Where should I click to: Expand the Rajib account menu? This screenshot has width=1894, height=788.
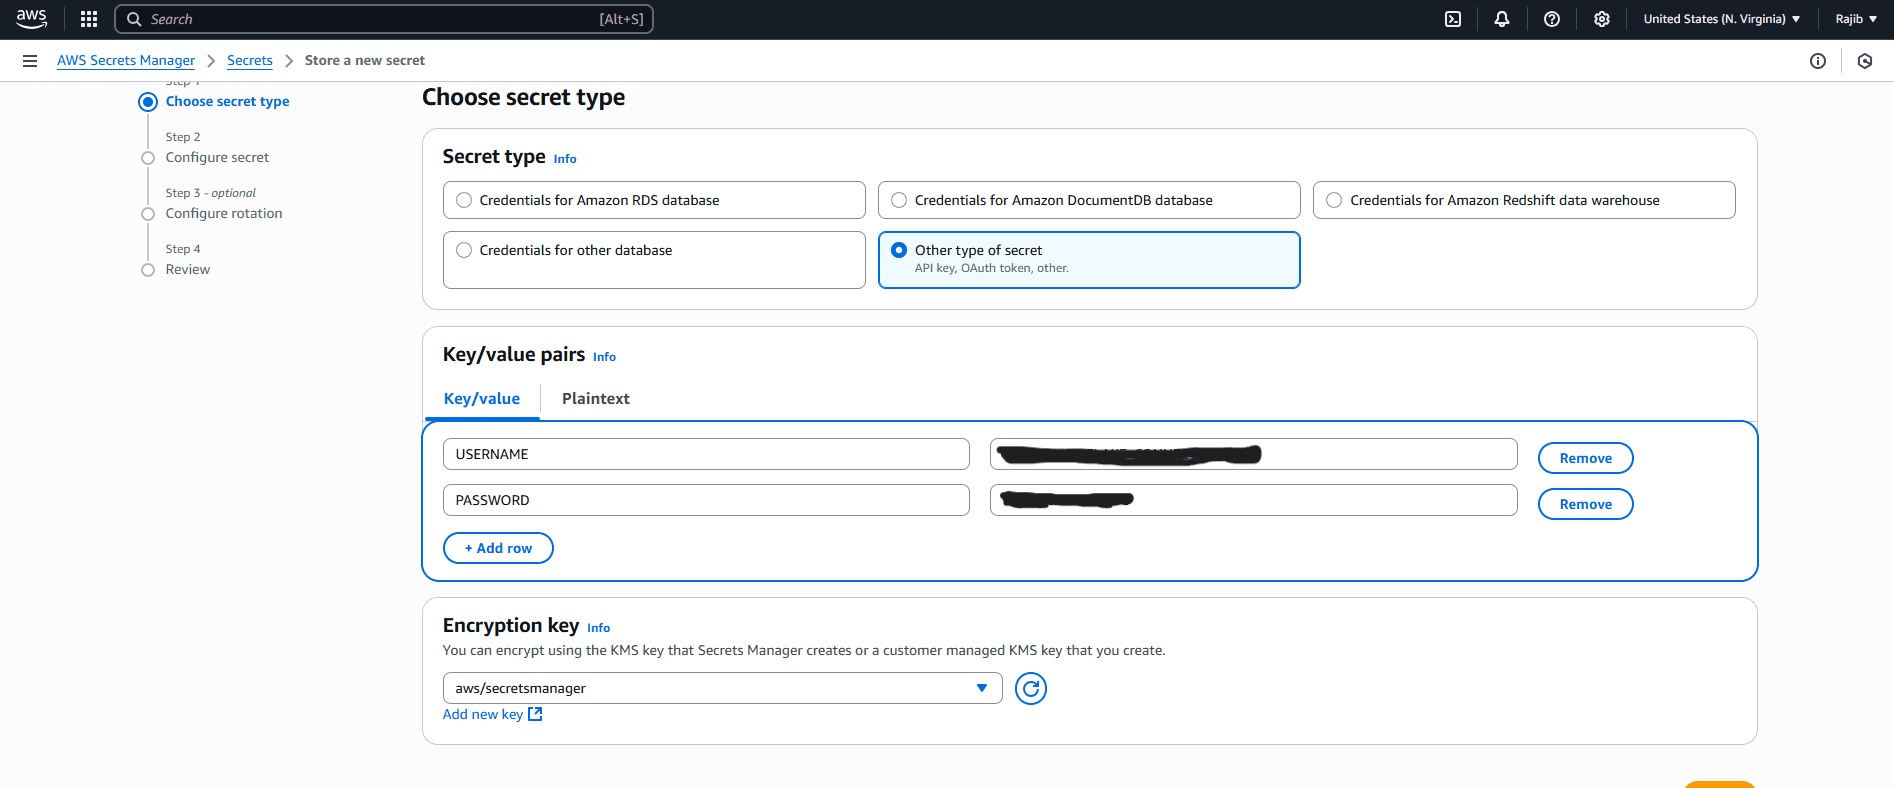(1856, 19)
